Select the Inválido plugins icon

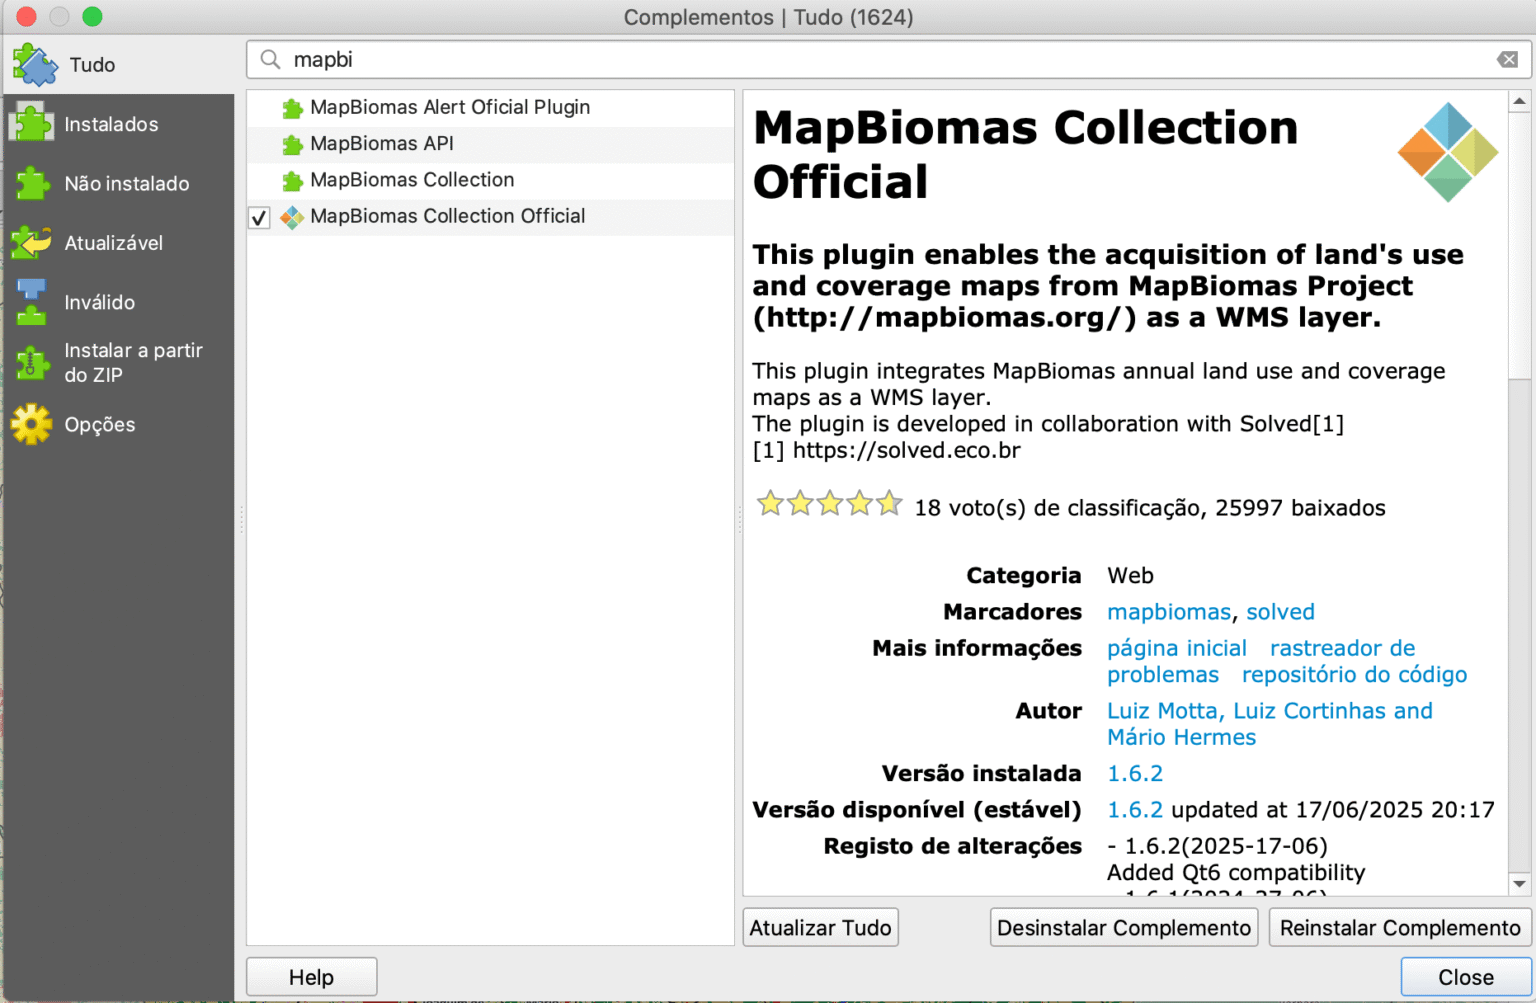(31, 302)
